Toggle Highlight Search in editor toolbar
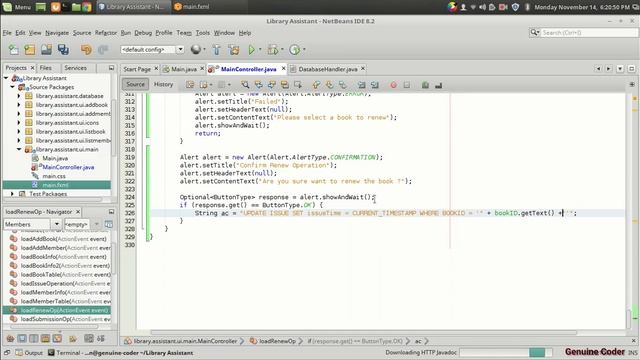The height and width of the screenshot is (360, 640). (284, 85)
